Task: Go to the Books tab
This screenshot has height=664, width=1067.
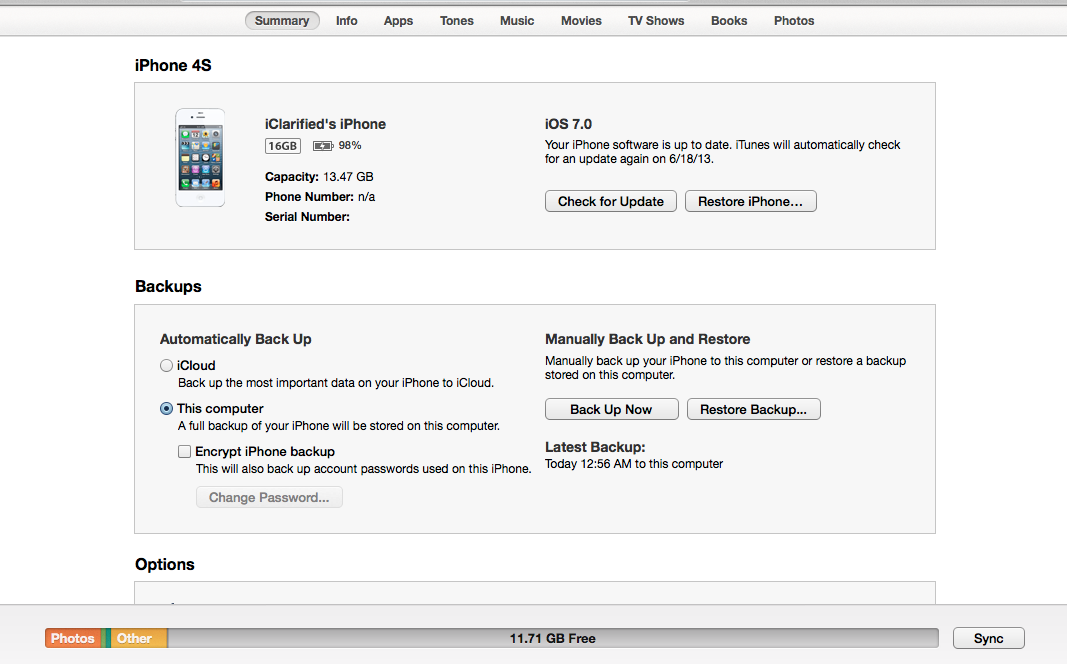Action: click(x=729, y=21)
